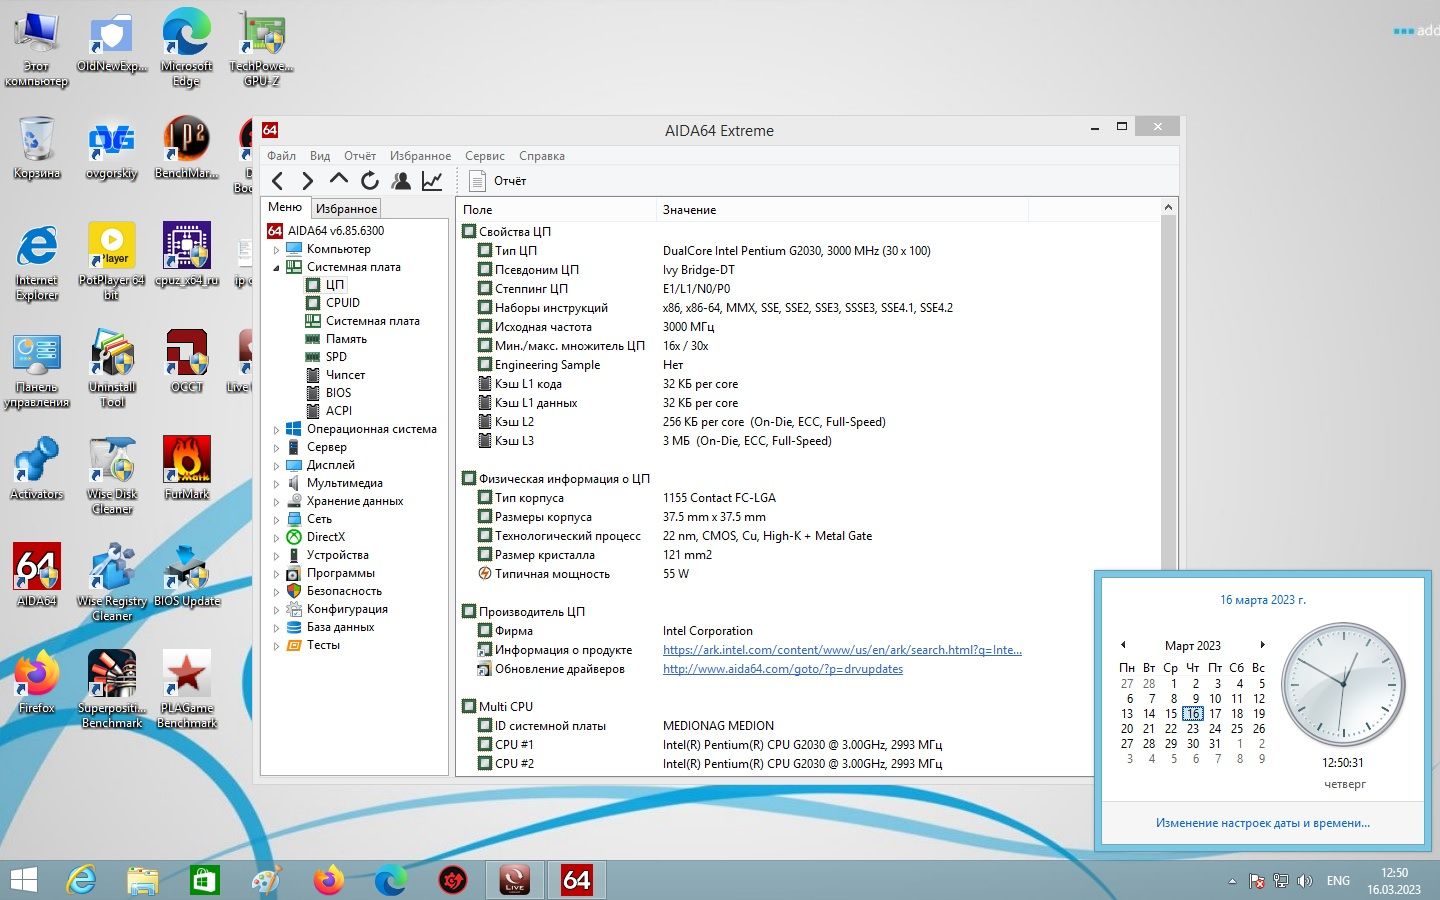This screenshot has height=900, width=1440.
Task: Open the Справка menu
Action: pyautogui.click(x=542, y=156)
